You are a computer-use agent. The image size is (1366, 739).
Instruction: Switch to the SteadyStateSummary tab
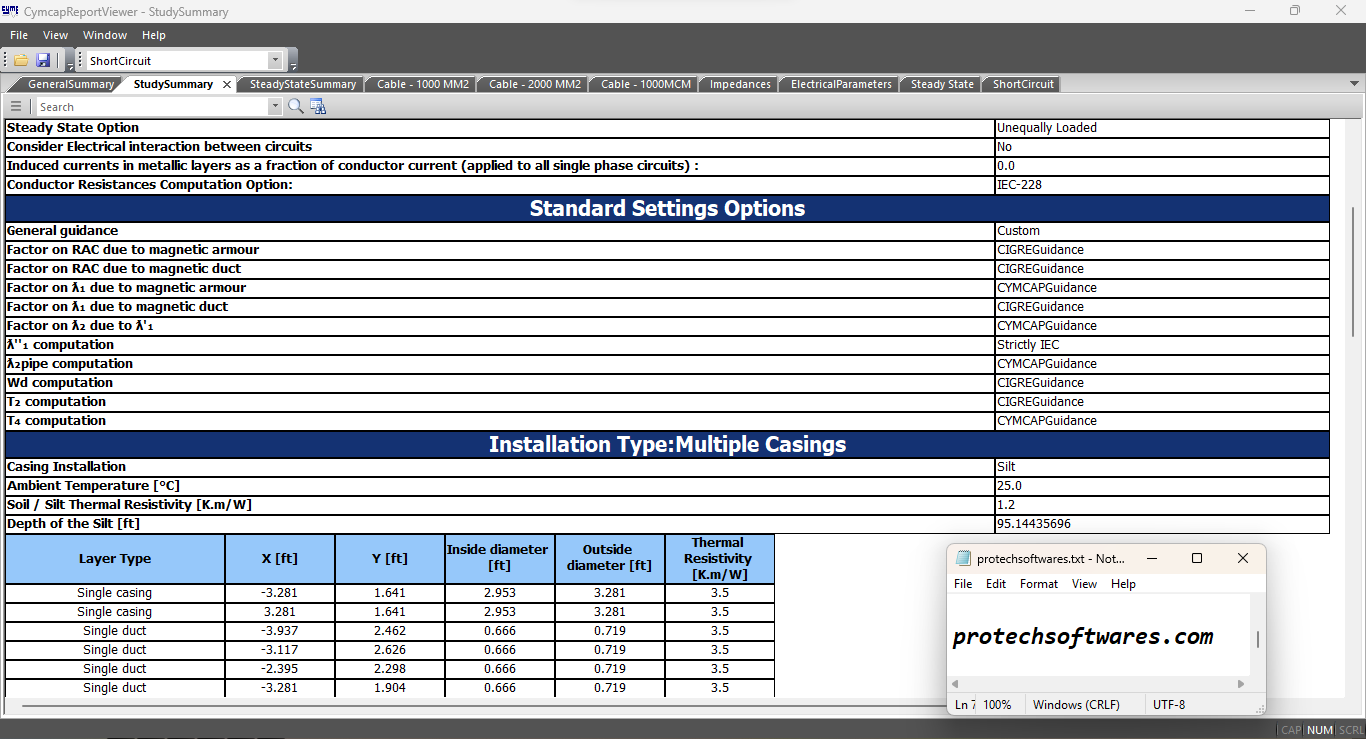click(x=303, y=84)
